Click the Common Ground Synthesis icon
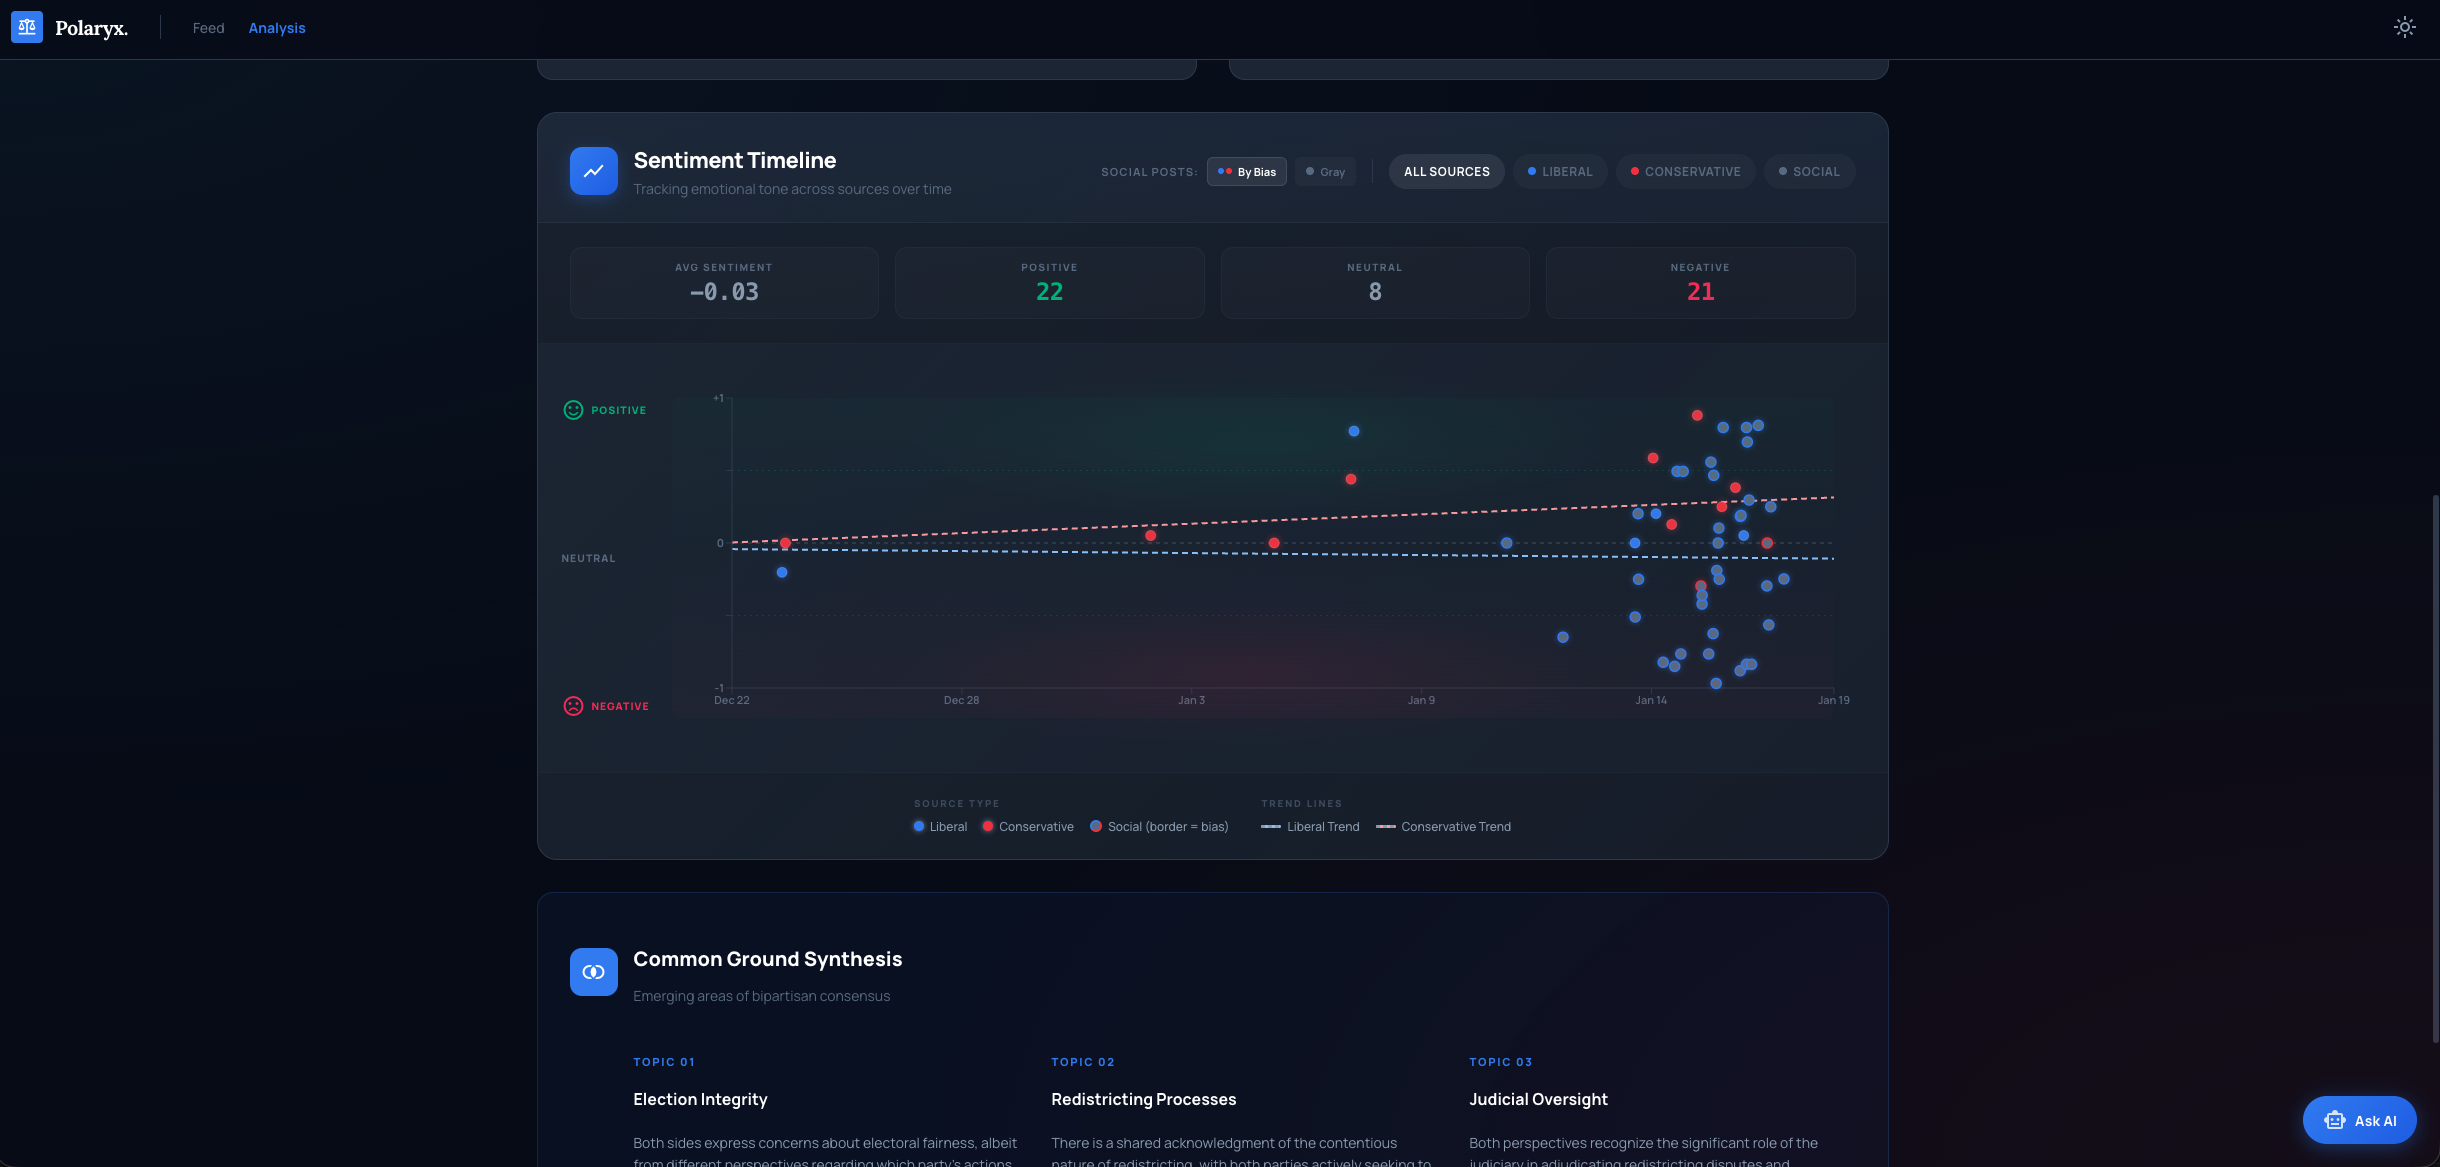This screenshot has height=1167, width=2440. [x=593, y=972]
